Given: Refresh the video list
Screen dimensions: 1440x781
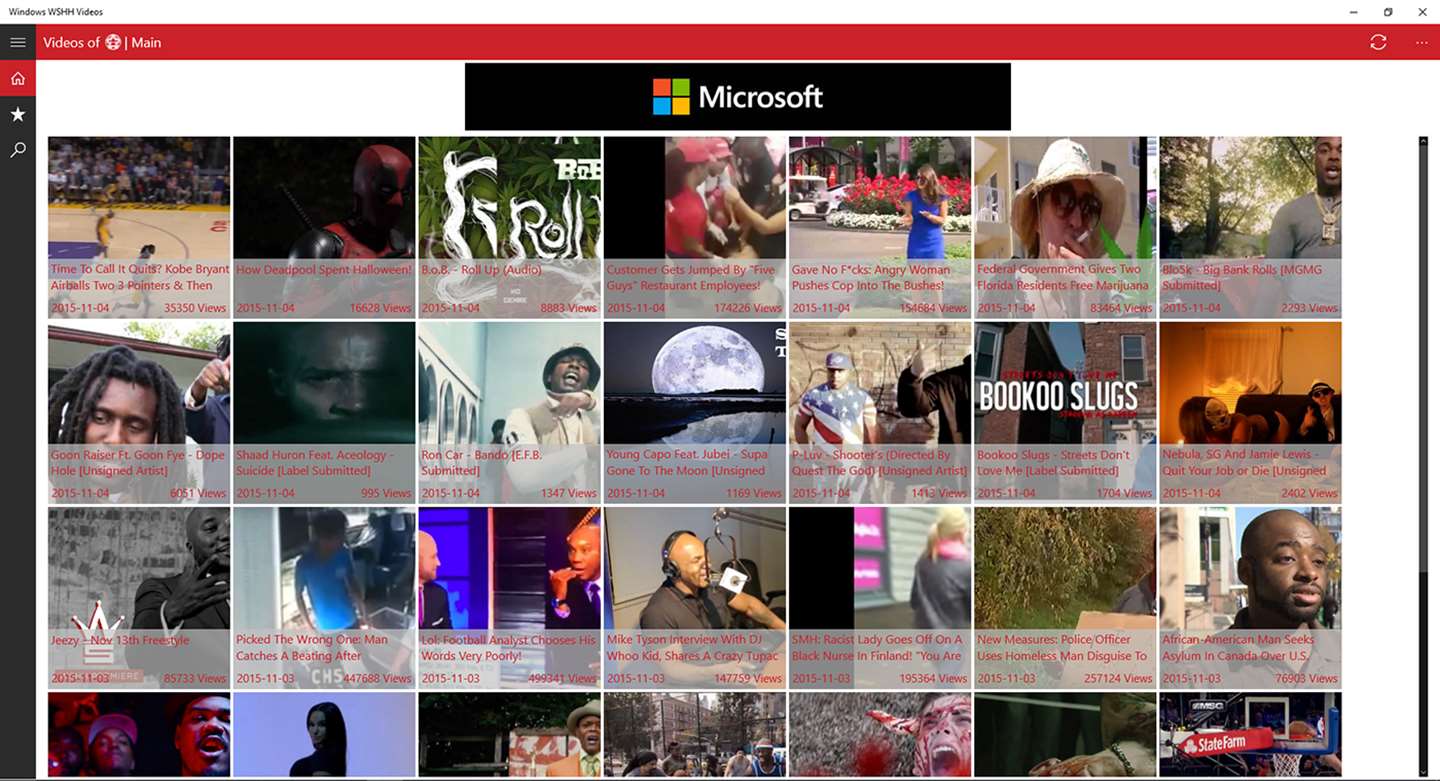Looking at the screenshot, I should pos(1378,42).
